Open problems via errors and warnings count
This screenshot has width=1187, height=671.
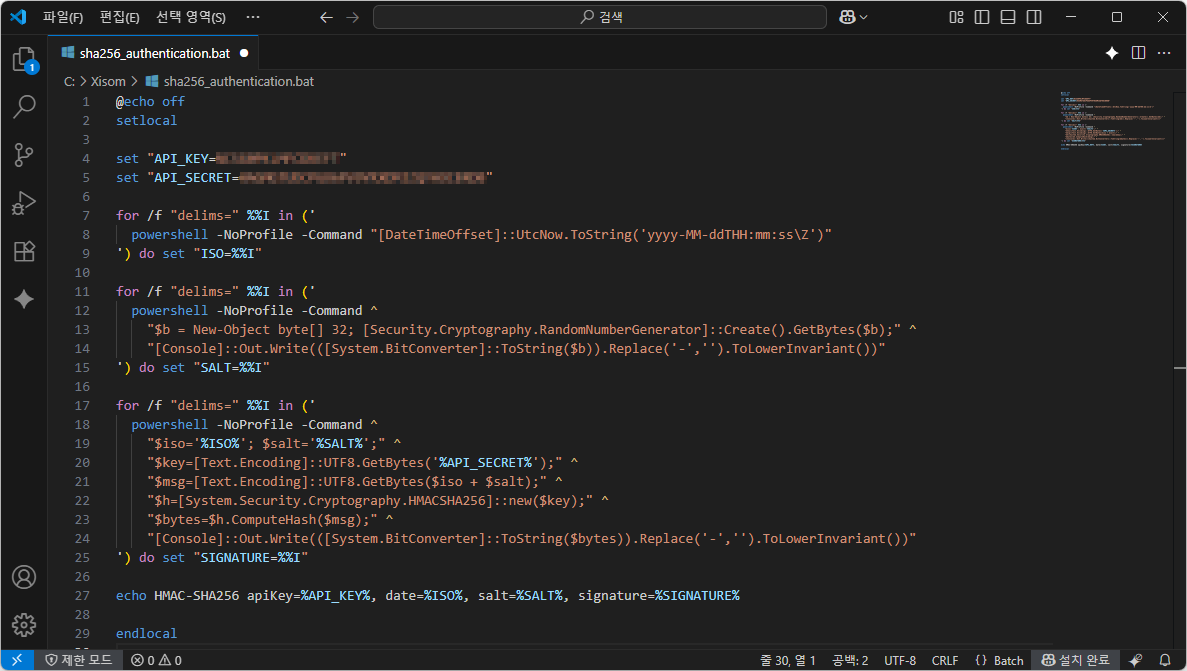pyautogui.click(x=156, y=660)
